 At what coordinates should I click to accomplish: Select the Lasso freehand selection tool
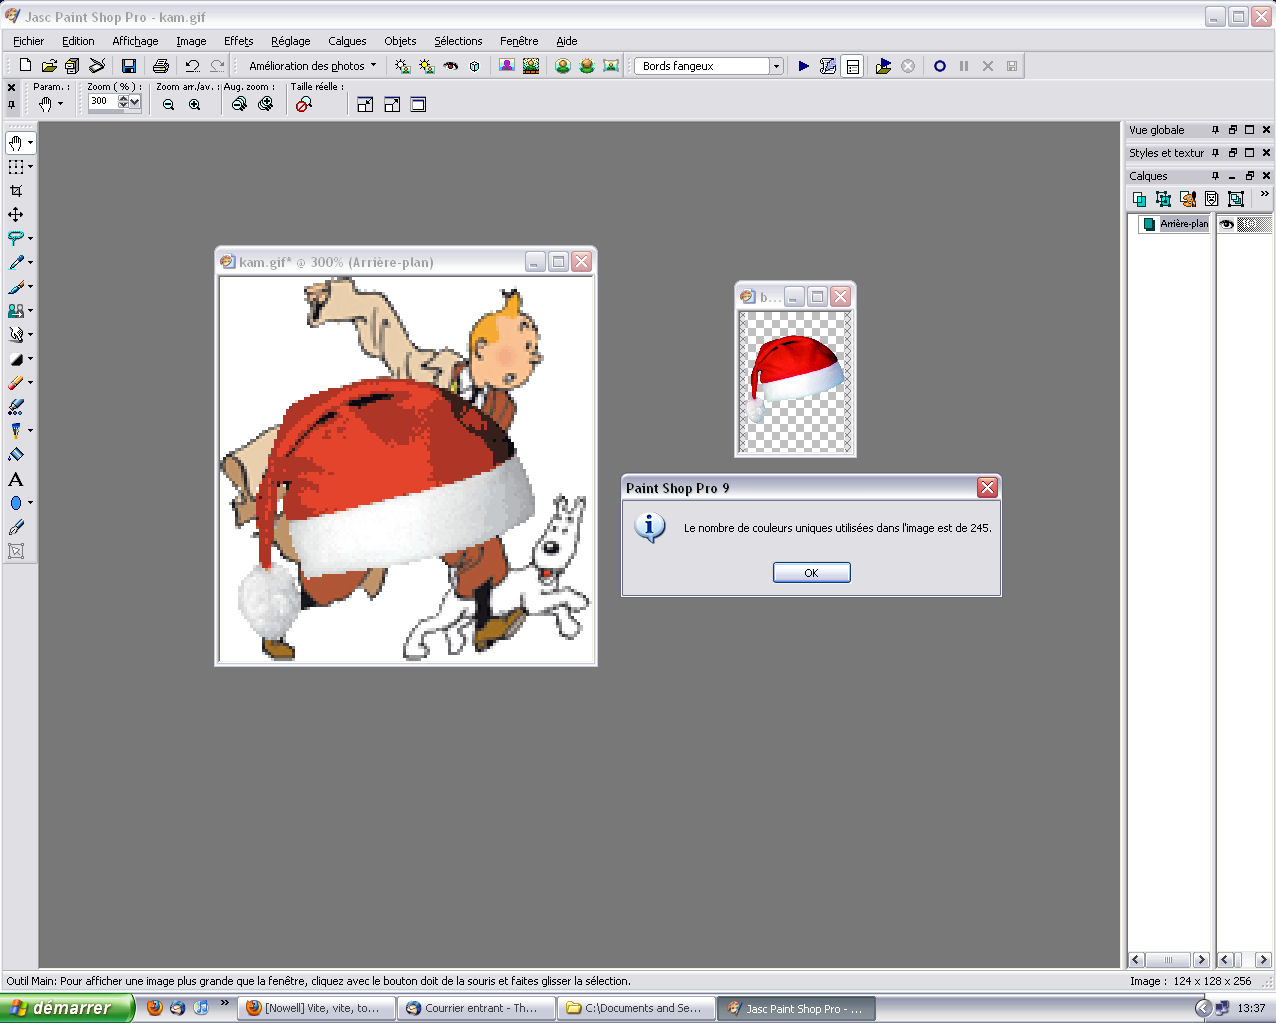pos(16,238)
